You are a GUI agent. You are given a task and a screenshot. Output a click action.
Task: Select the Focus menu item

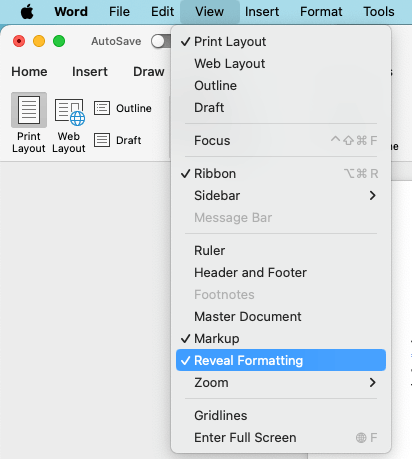(281, 140)
